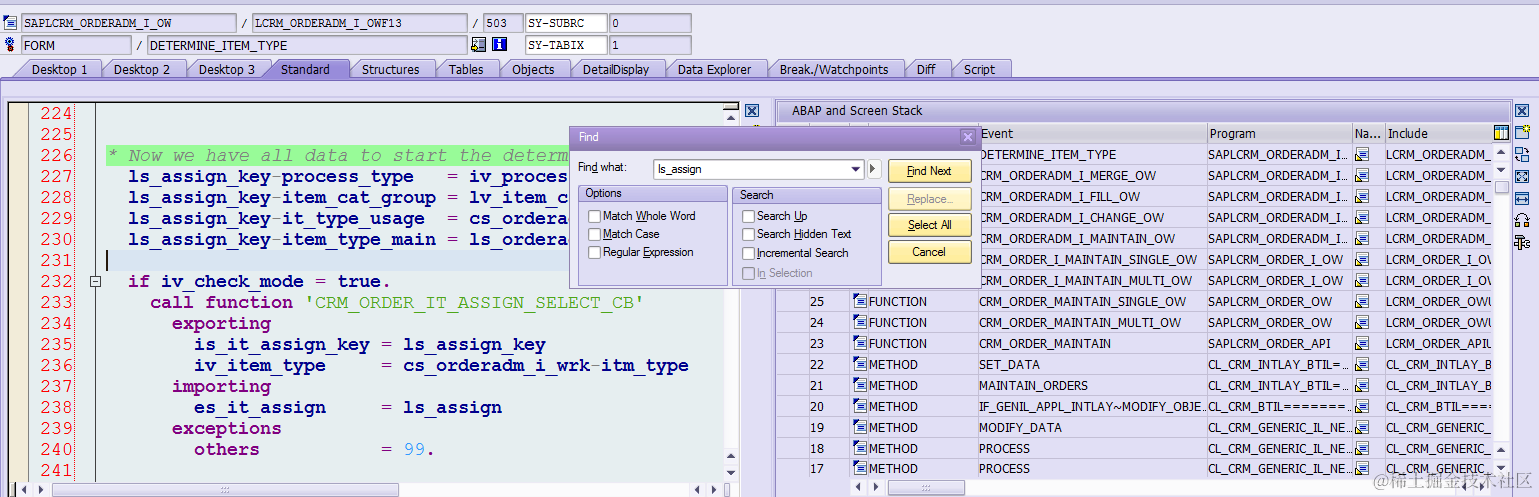This screenshot has width=1539, height=497.
Task: Click the stack table vertical scrollbar thumb
Action: pos(1501,187)
